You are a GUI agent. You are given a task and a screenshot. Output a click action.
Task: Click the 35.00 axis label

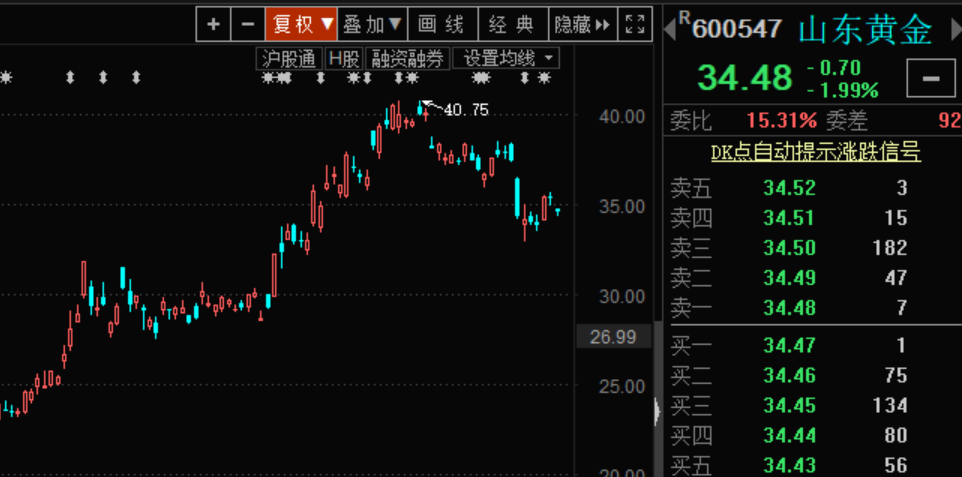pos(621,207)
